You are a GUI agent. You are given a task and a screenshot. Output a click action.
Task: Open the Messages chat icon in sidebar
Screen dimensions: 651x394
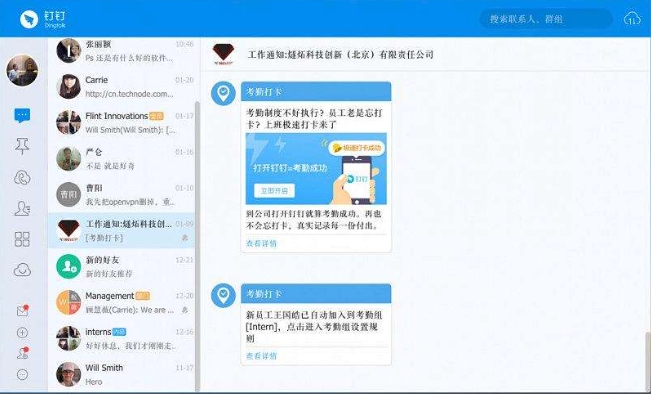click(22, 115)
